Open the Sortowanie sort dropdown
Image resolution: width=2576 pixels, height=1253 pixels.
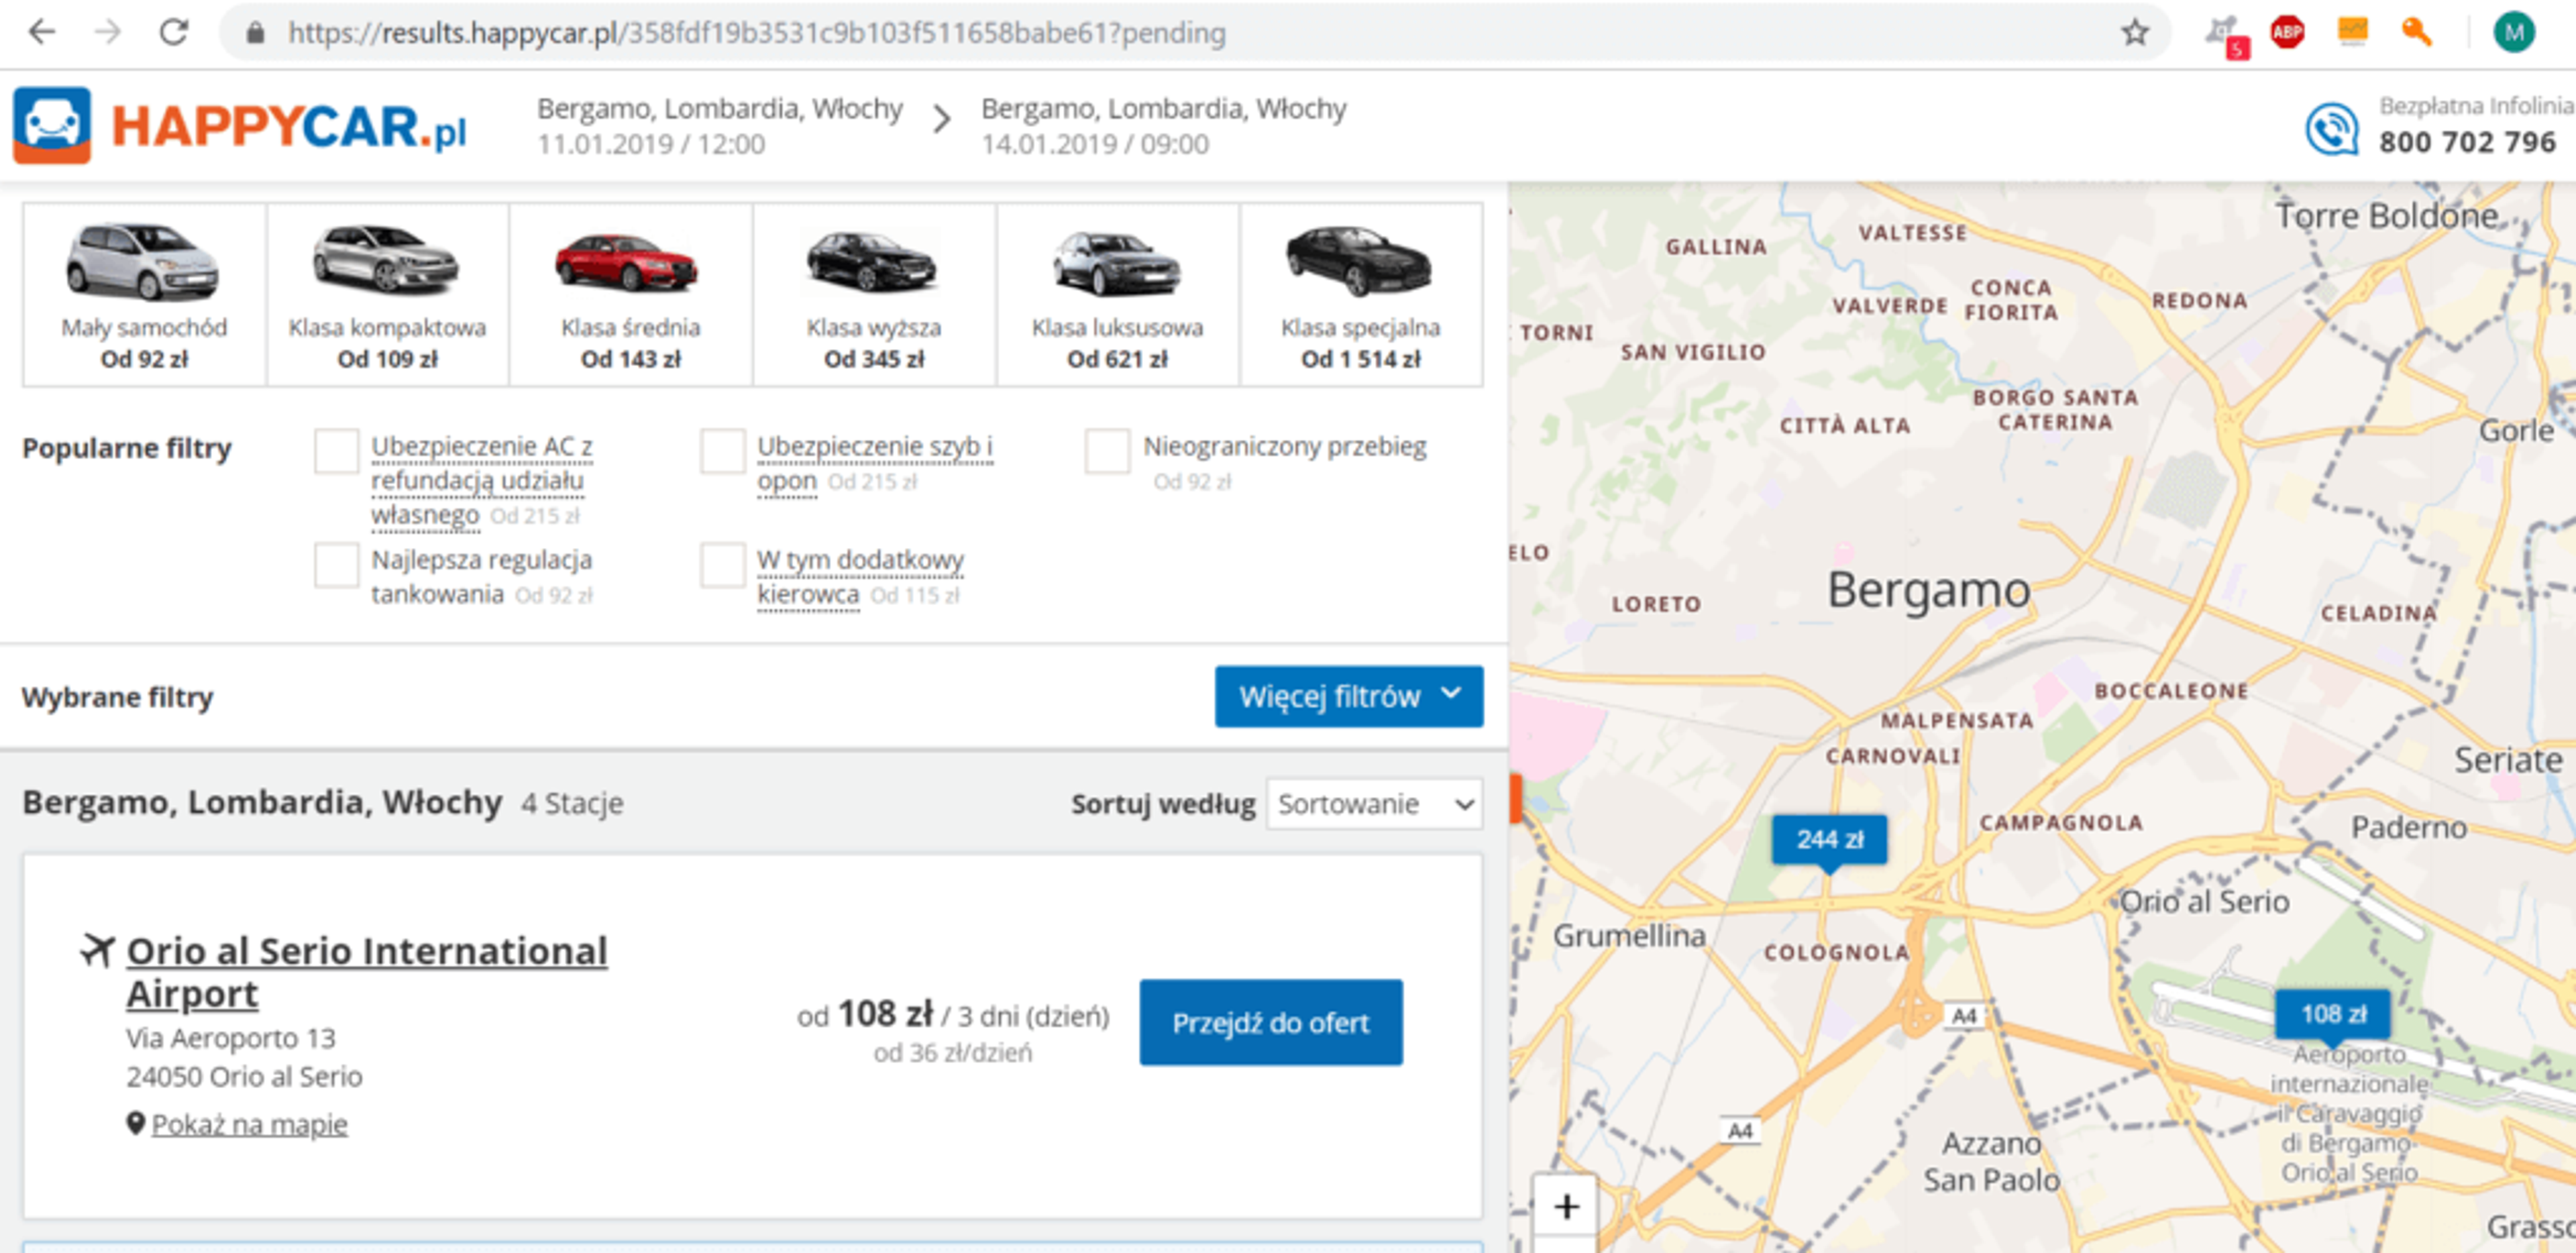click(x=1374, y=804)
